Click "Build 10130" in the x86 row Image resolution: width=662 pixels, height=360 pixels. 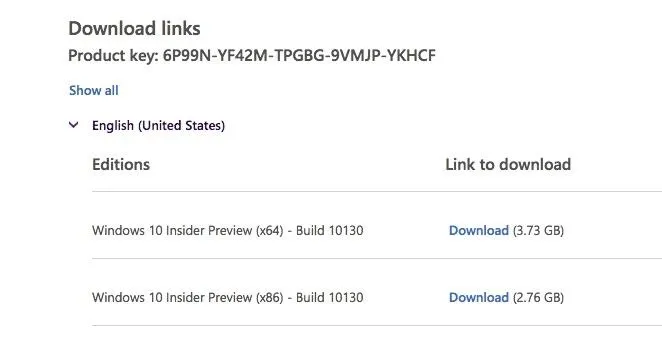pos(329,298)
